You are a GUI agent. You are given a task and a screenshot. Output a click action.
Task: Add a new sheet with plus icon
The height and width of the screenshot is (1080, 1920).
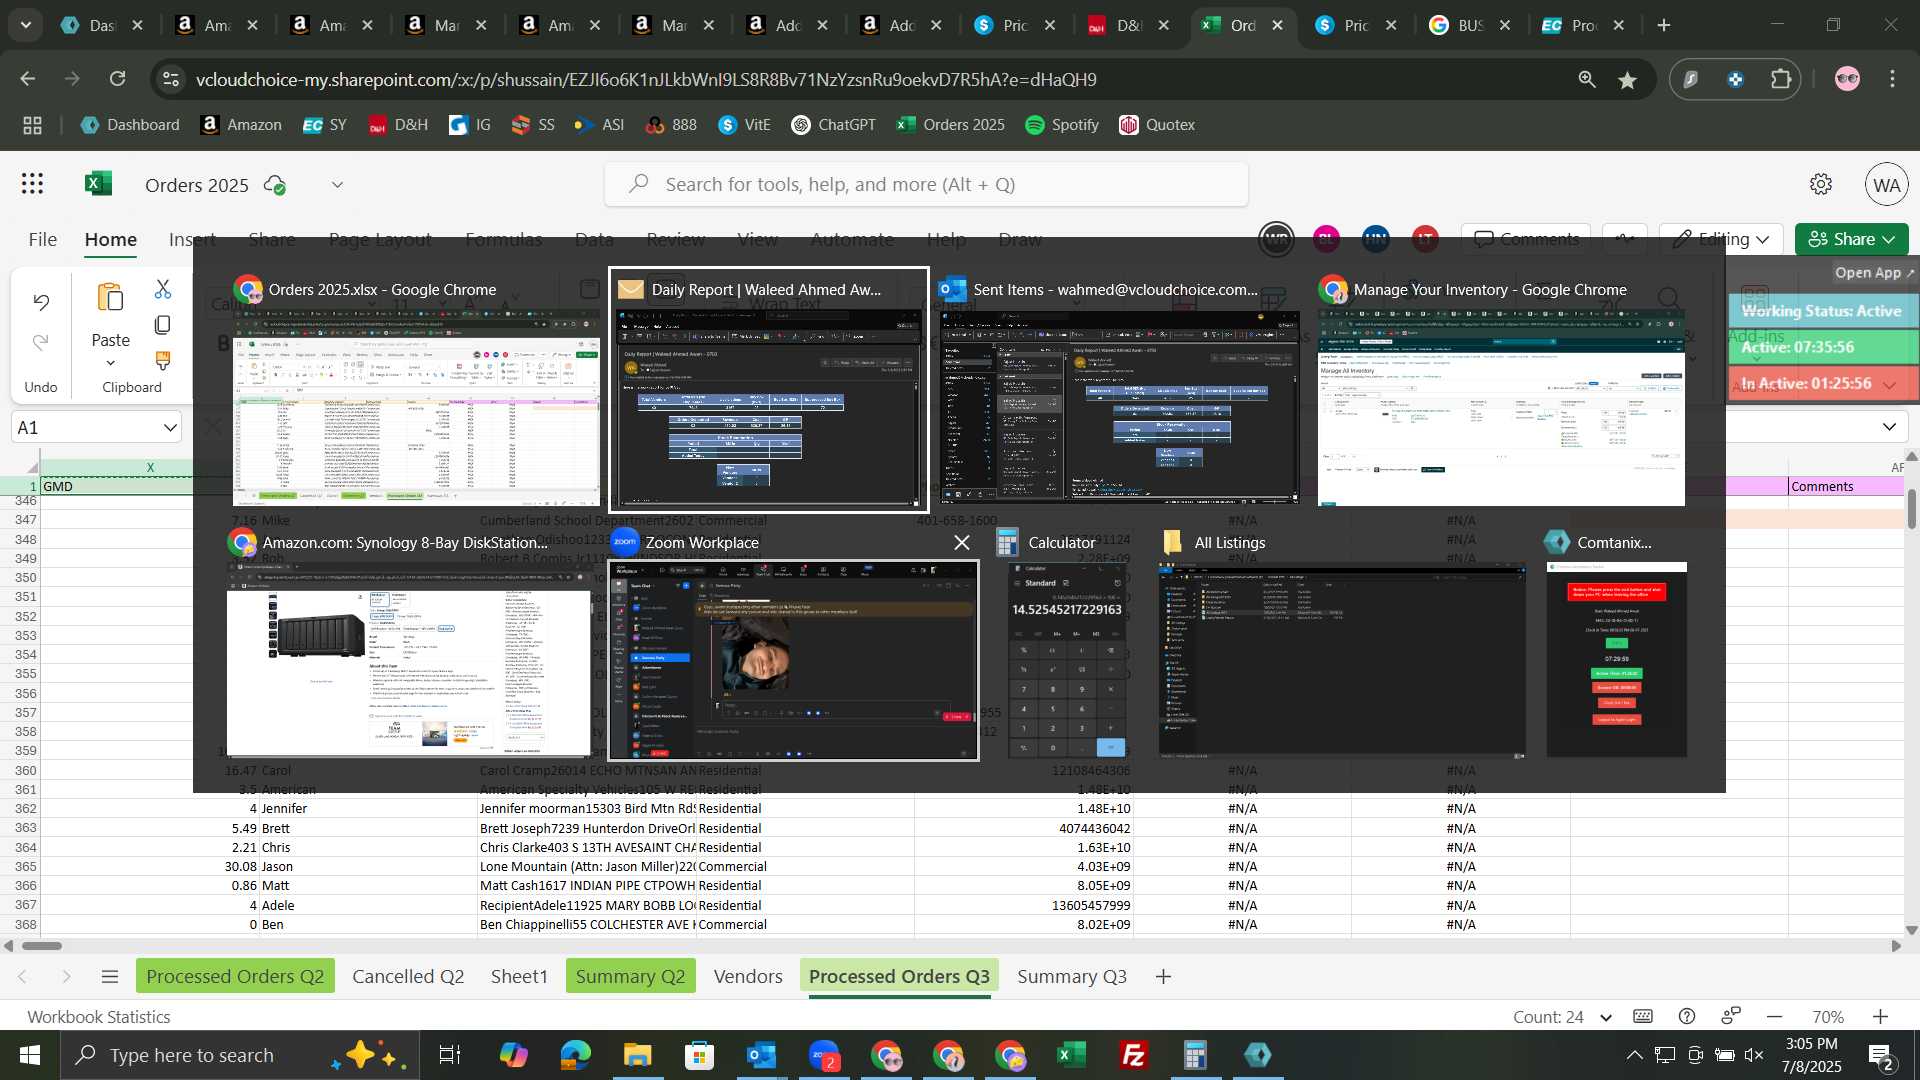pos(1163,977)
